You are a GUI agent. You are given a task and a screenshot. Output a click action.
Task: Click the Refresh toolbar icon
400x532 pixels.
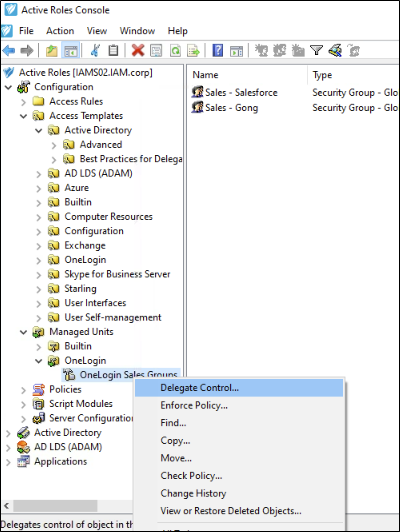click(x=175, y=51)
